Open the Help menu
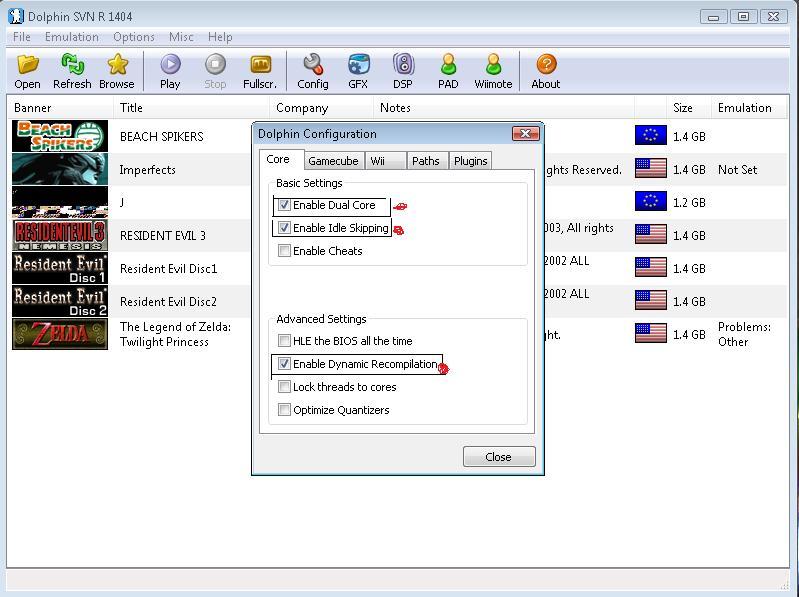Screen dimensions: 799x597 220,37
